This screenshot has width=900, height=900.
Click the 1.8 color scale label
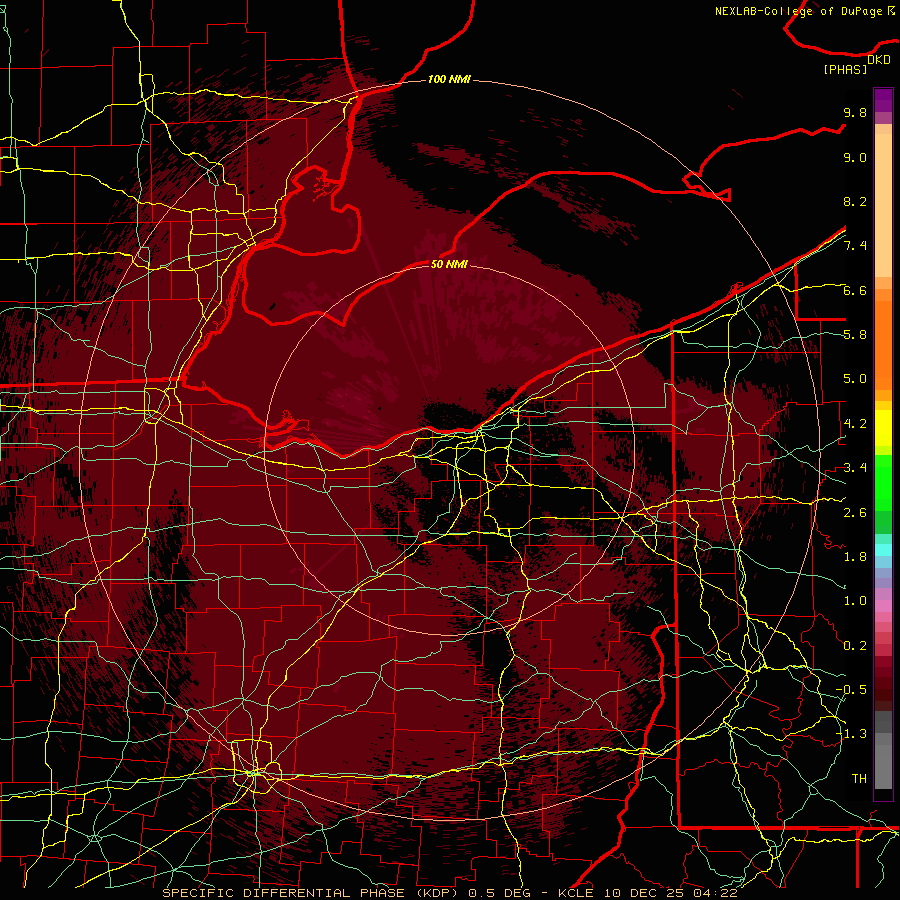855,557
